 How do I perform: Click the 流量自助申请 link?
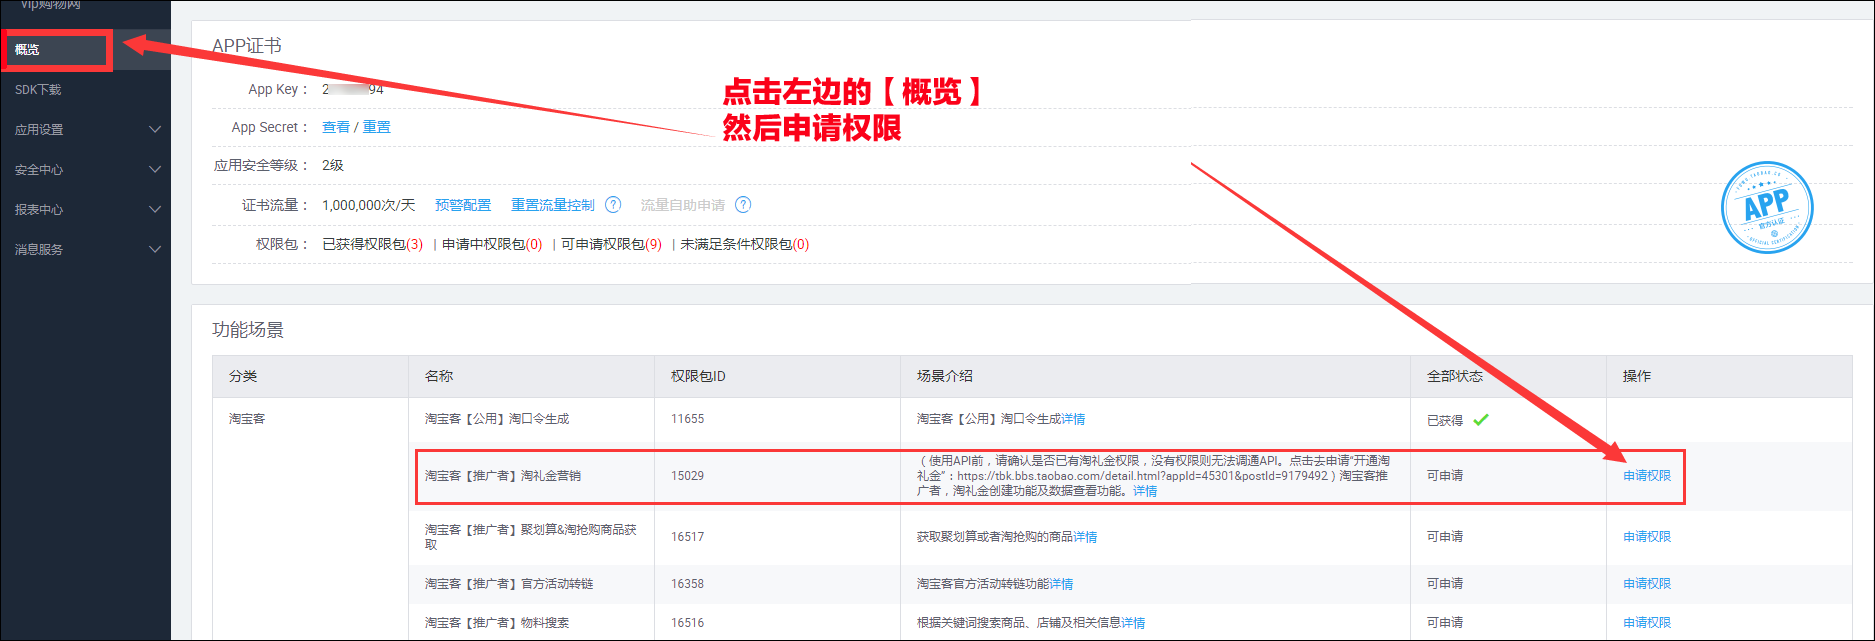(683, 205)
